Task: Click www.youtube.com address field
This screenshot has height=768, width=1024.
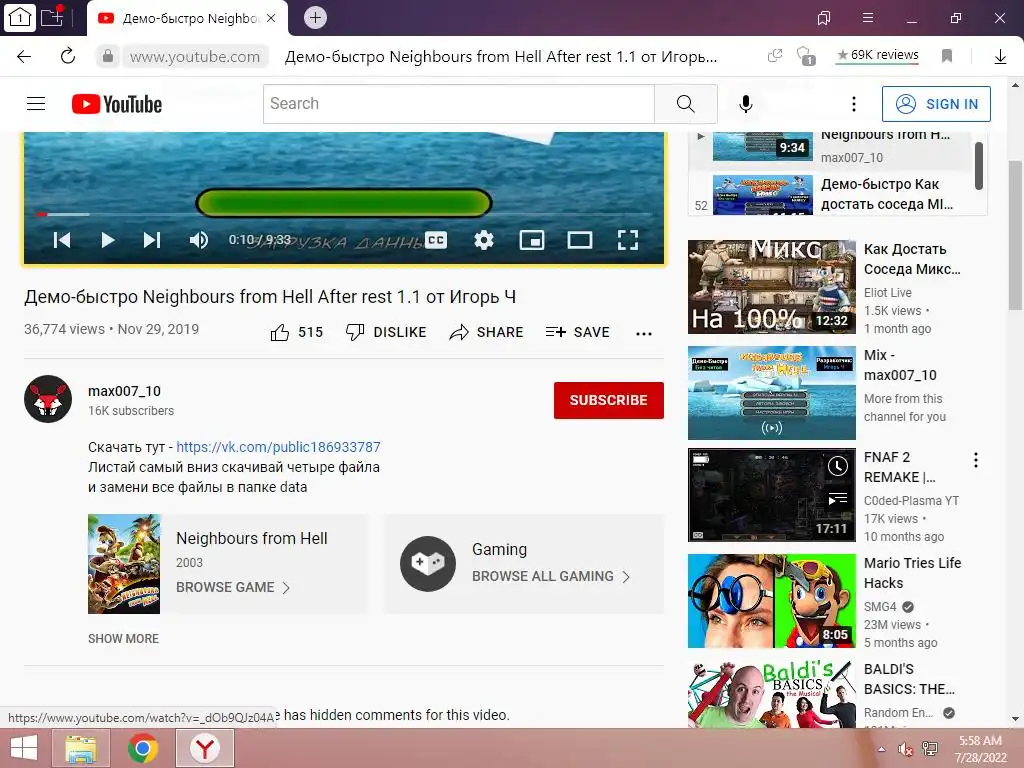Action: [195, 57]
